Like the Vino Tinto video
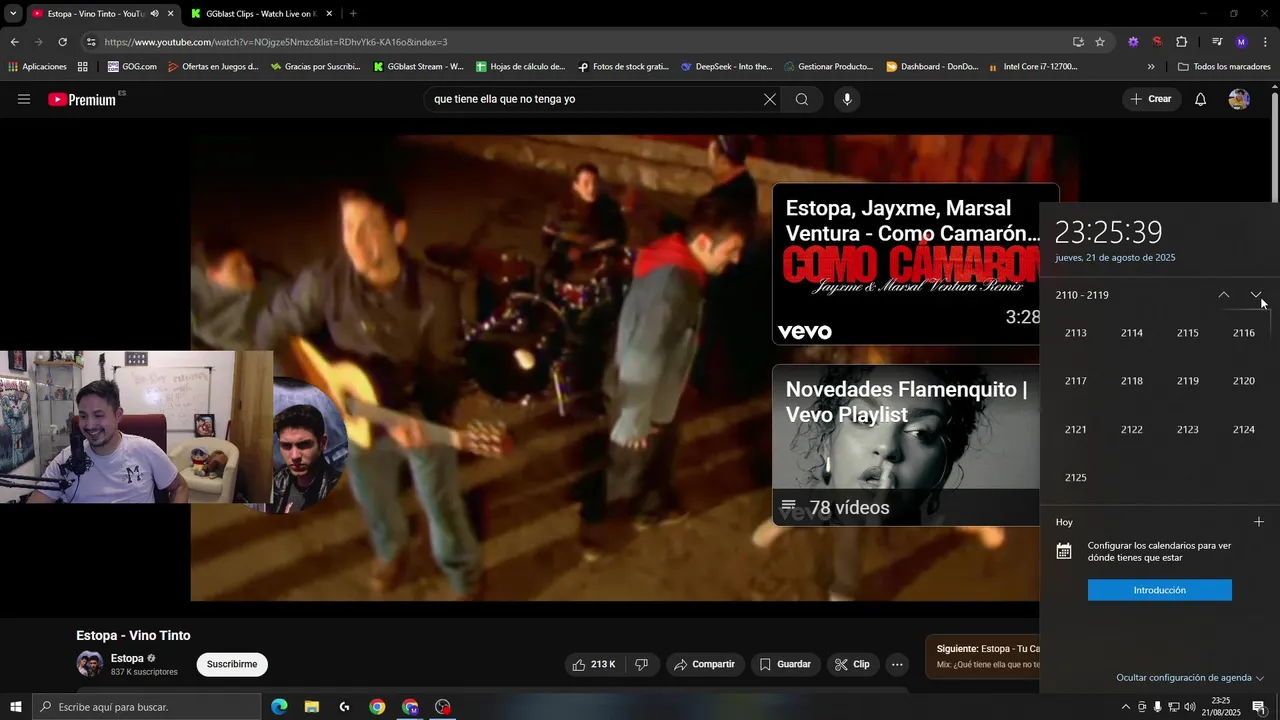Image resolution: width=1280 pixels, height=720 pixels. click(x=593, y=664)
